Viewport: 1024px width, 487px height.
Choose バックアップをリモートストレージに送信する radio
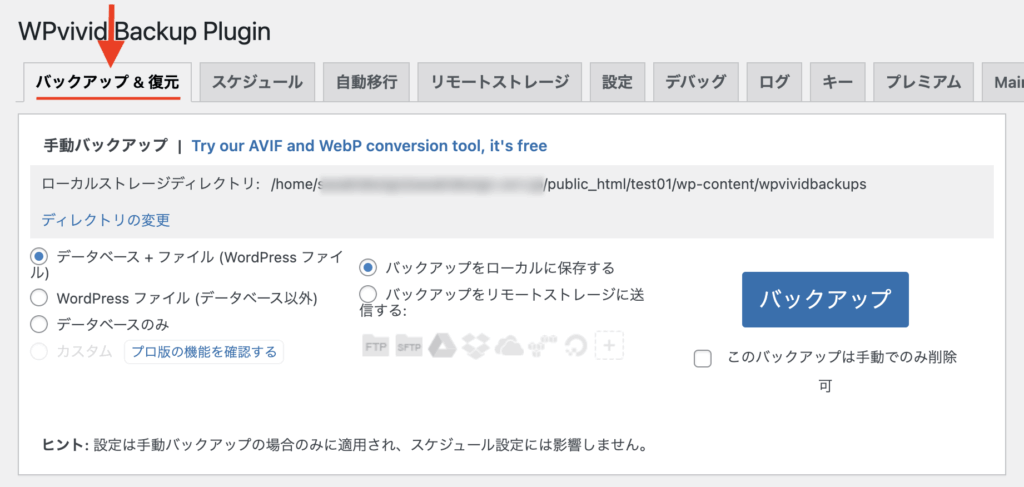click(x=368, y=293)
